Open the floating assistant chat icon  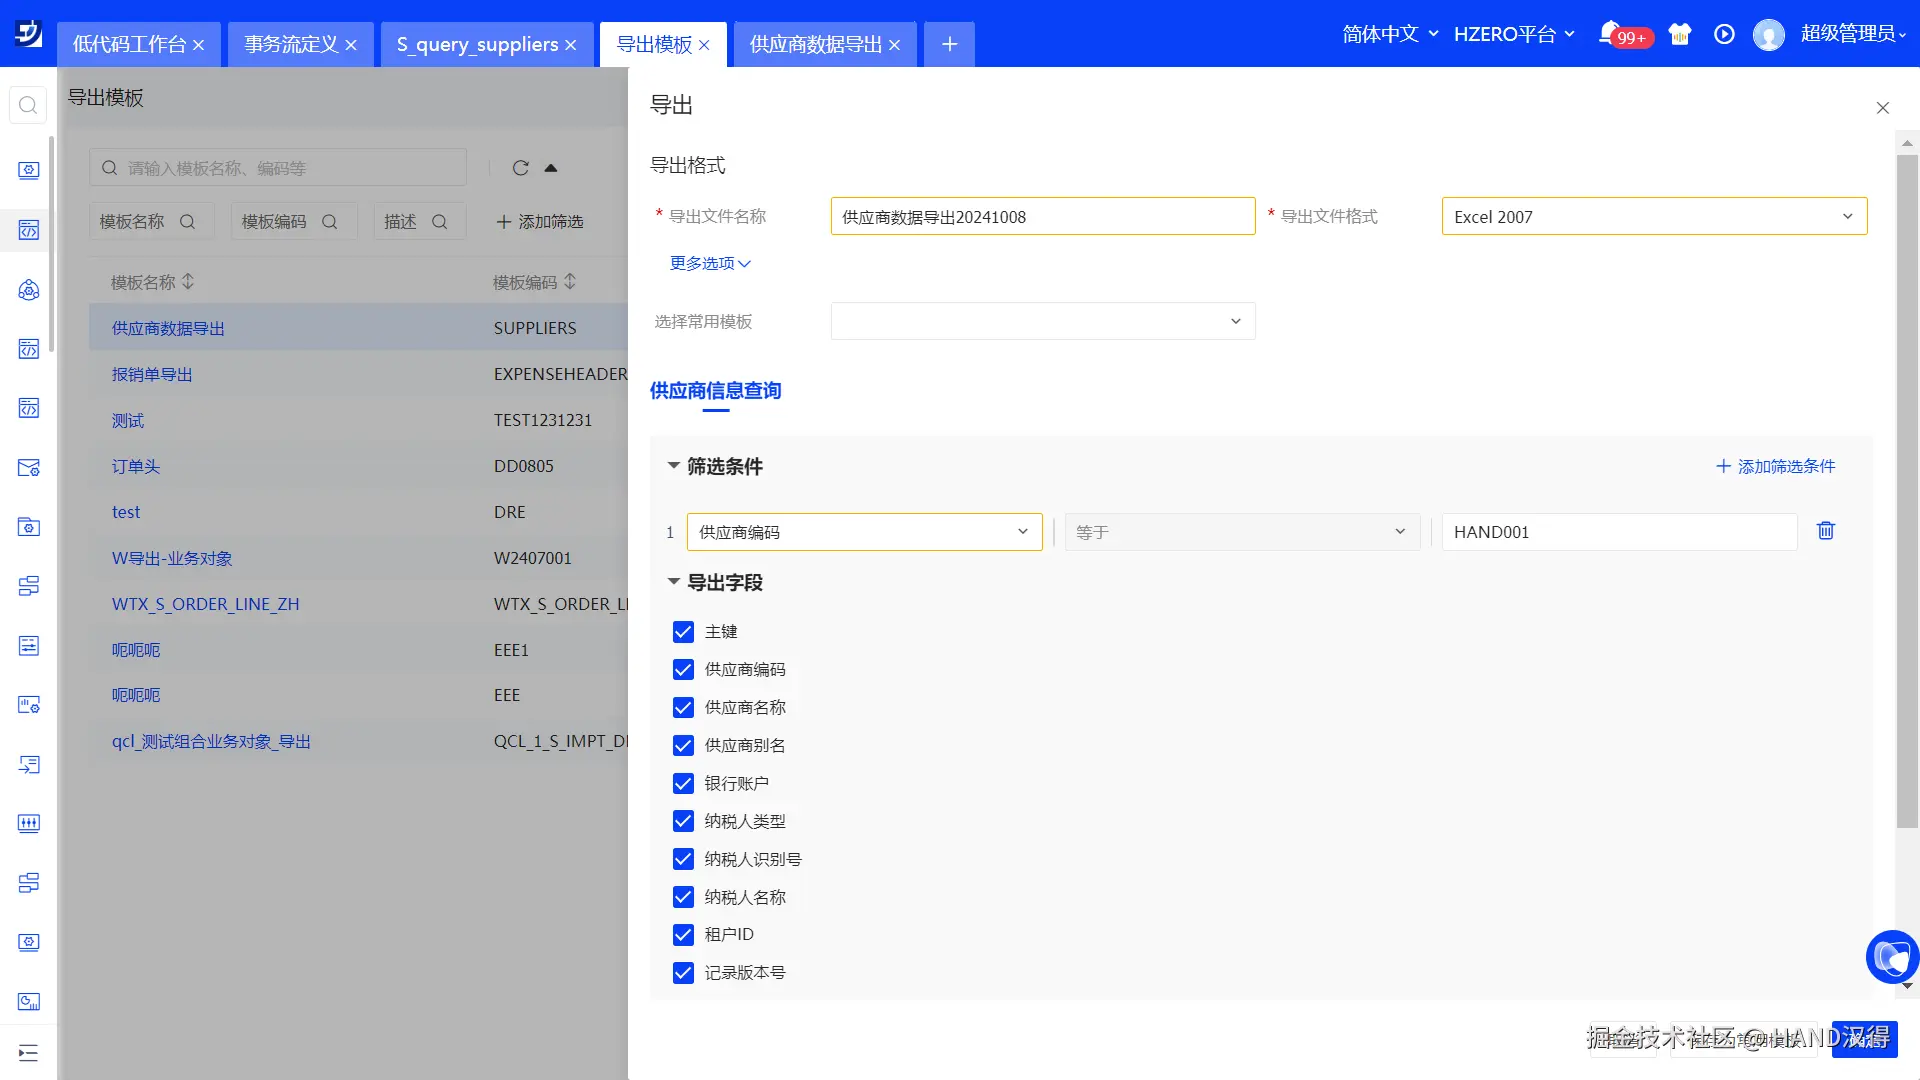[1891, 957]
